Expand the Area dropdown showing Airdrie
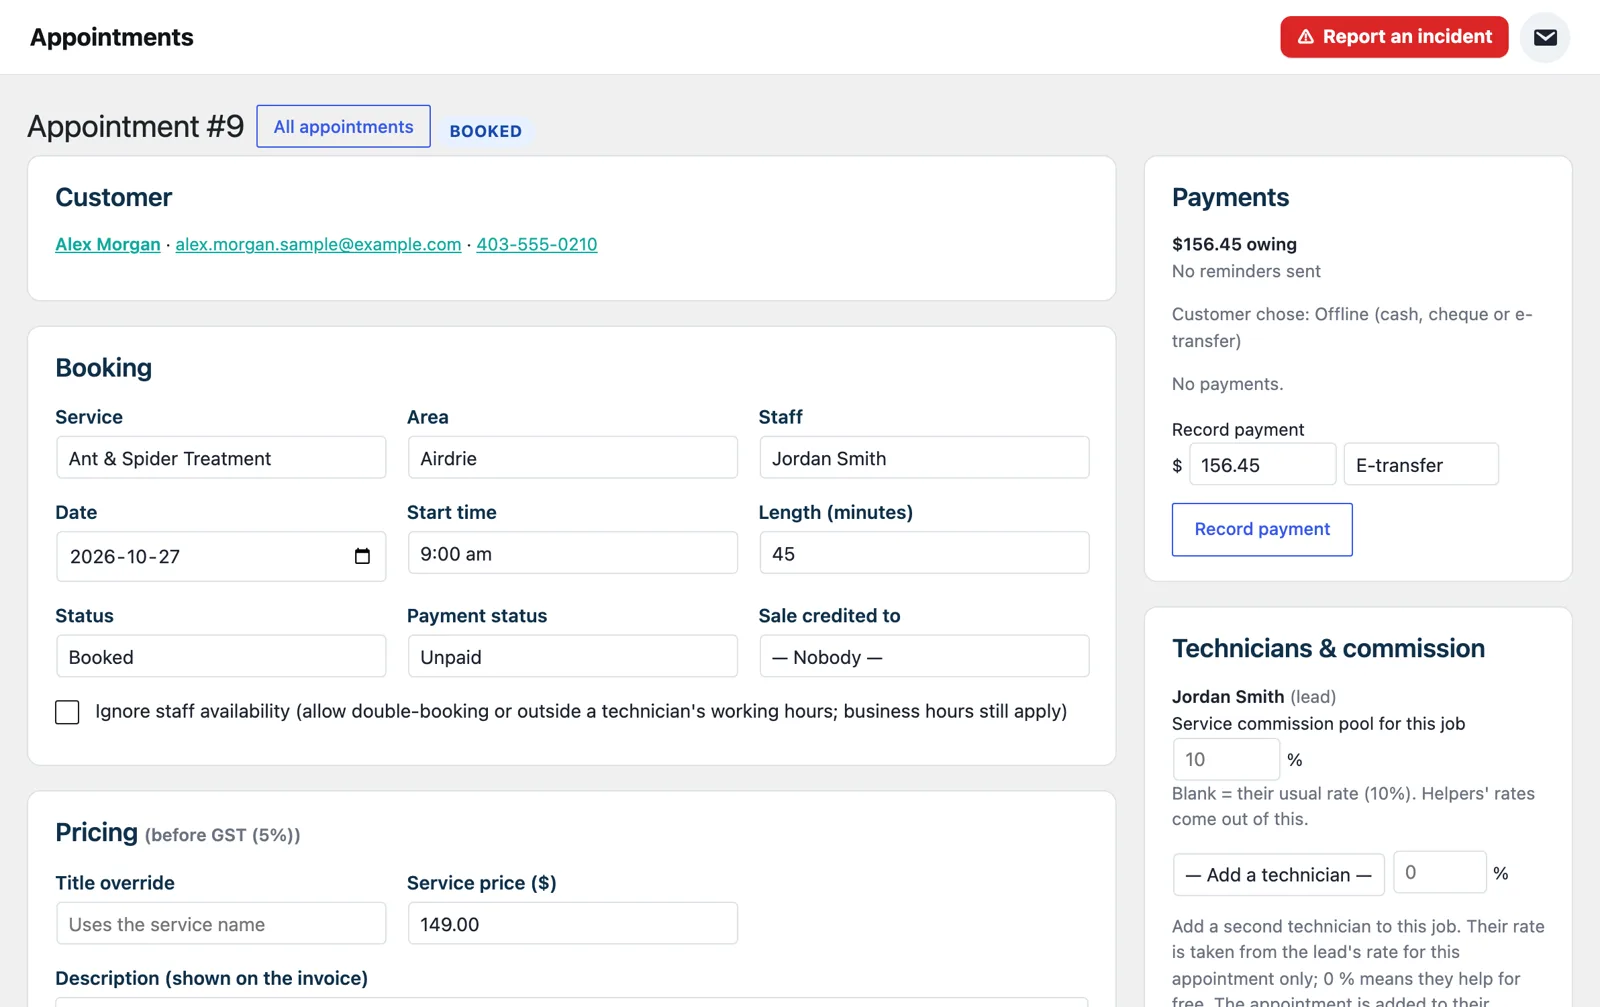1600x1007 pixels. pos(572,458)
